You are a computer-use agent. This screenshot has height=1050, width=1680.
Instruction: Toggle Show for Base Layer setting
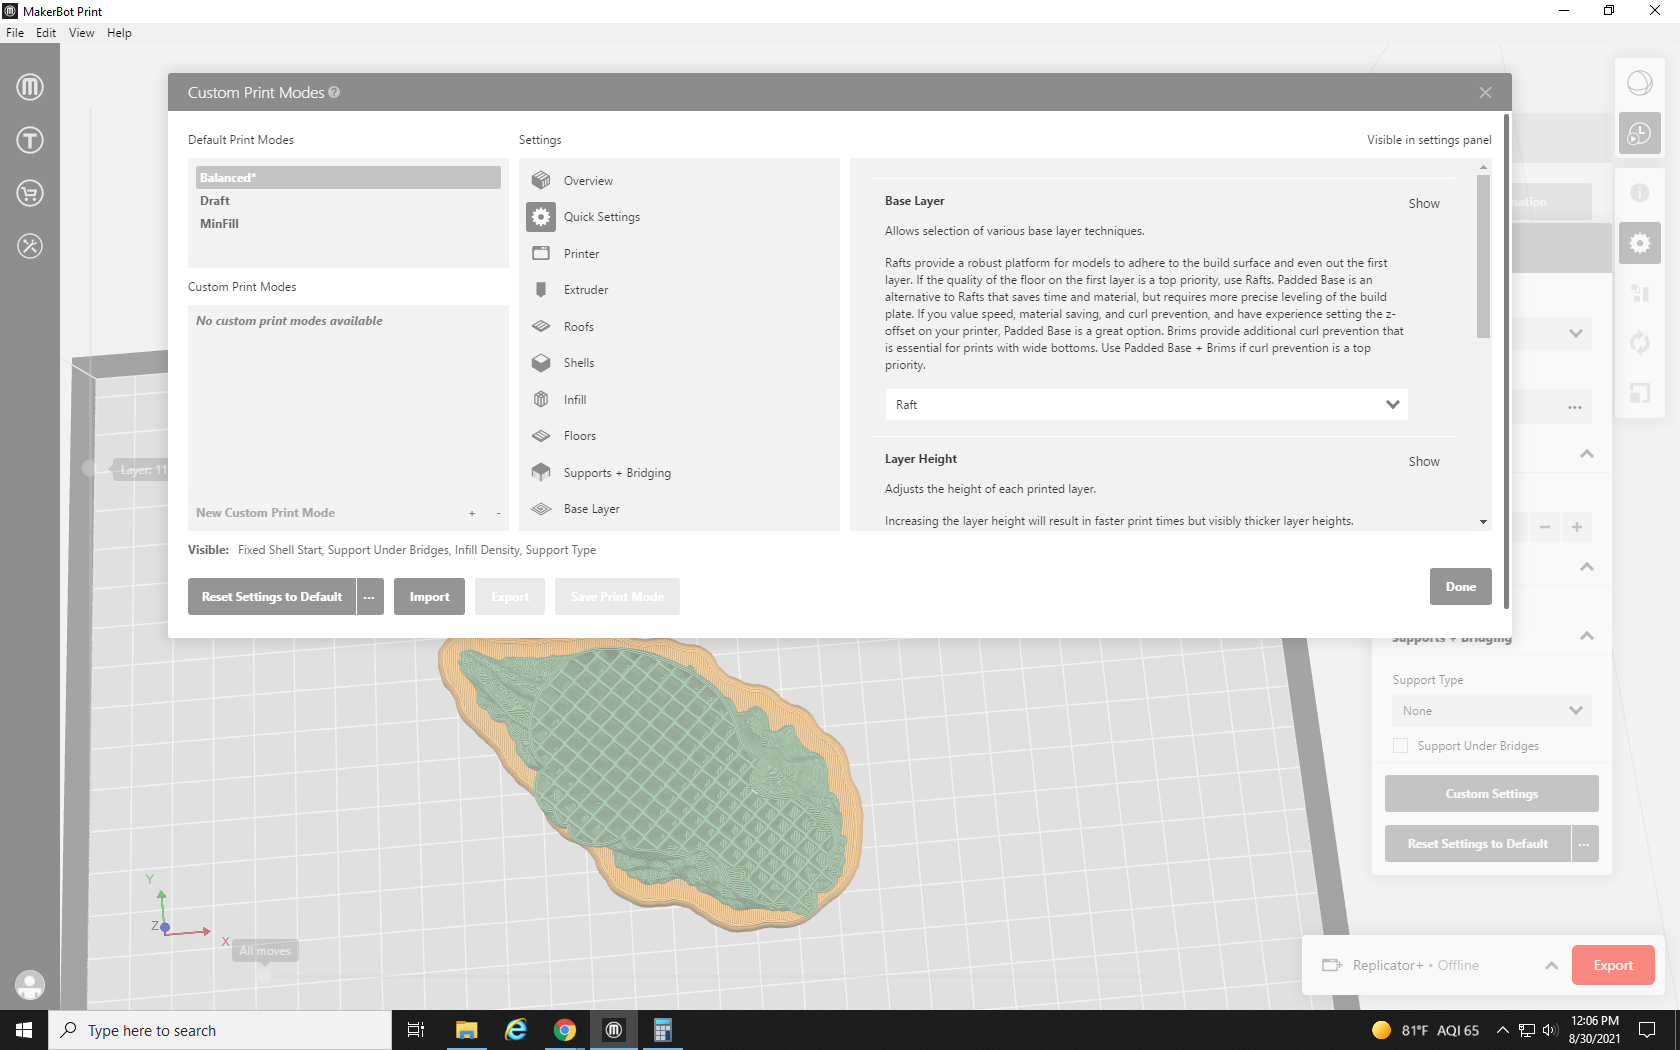[1424, 204]
